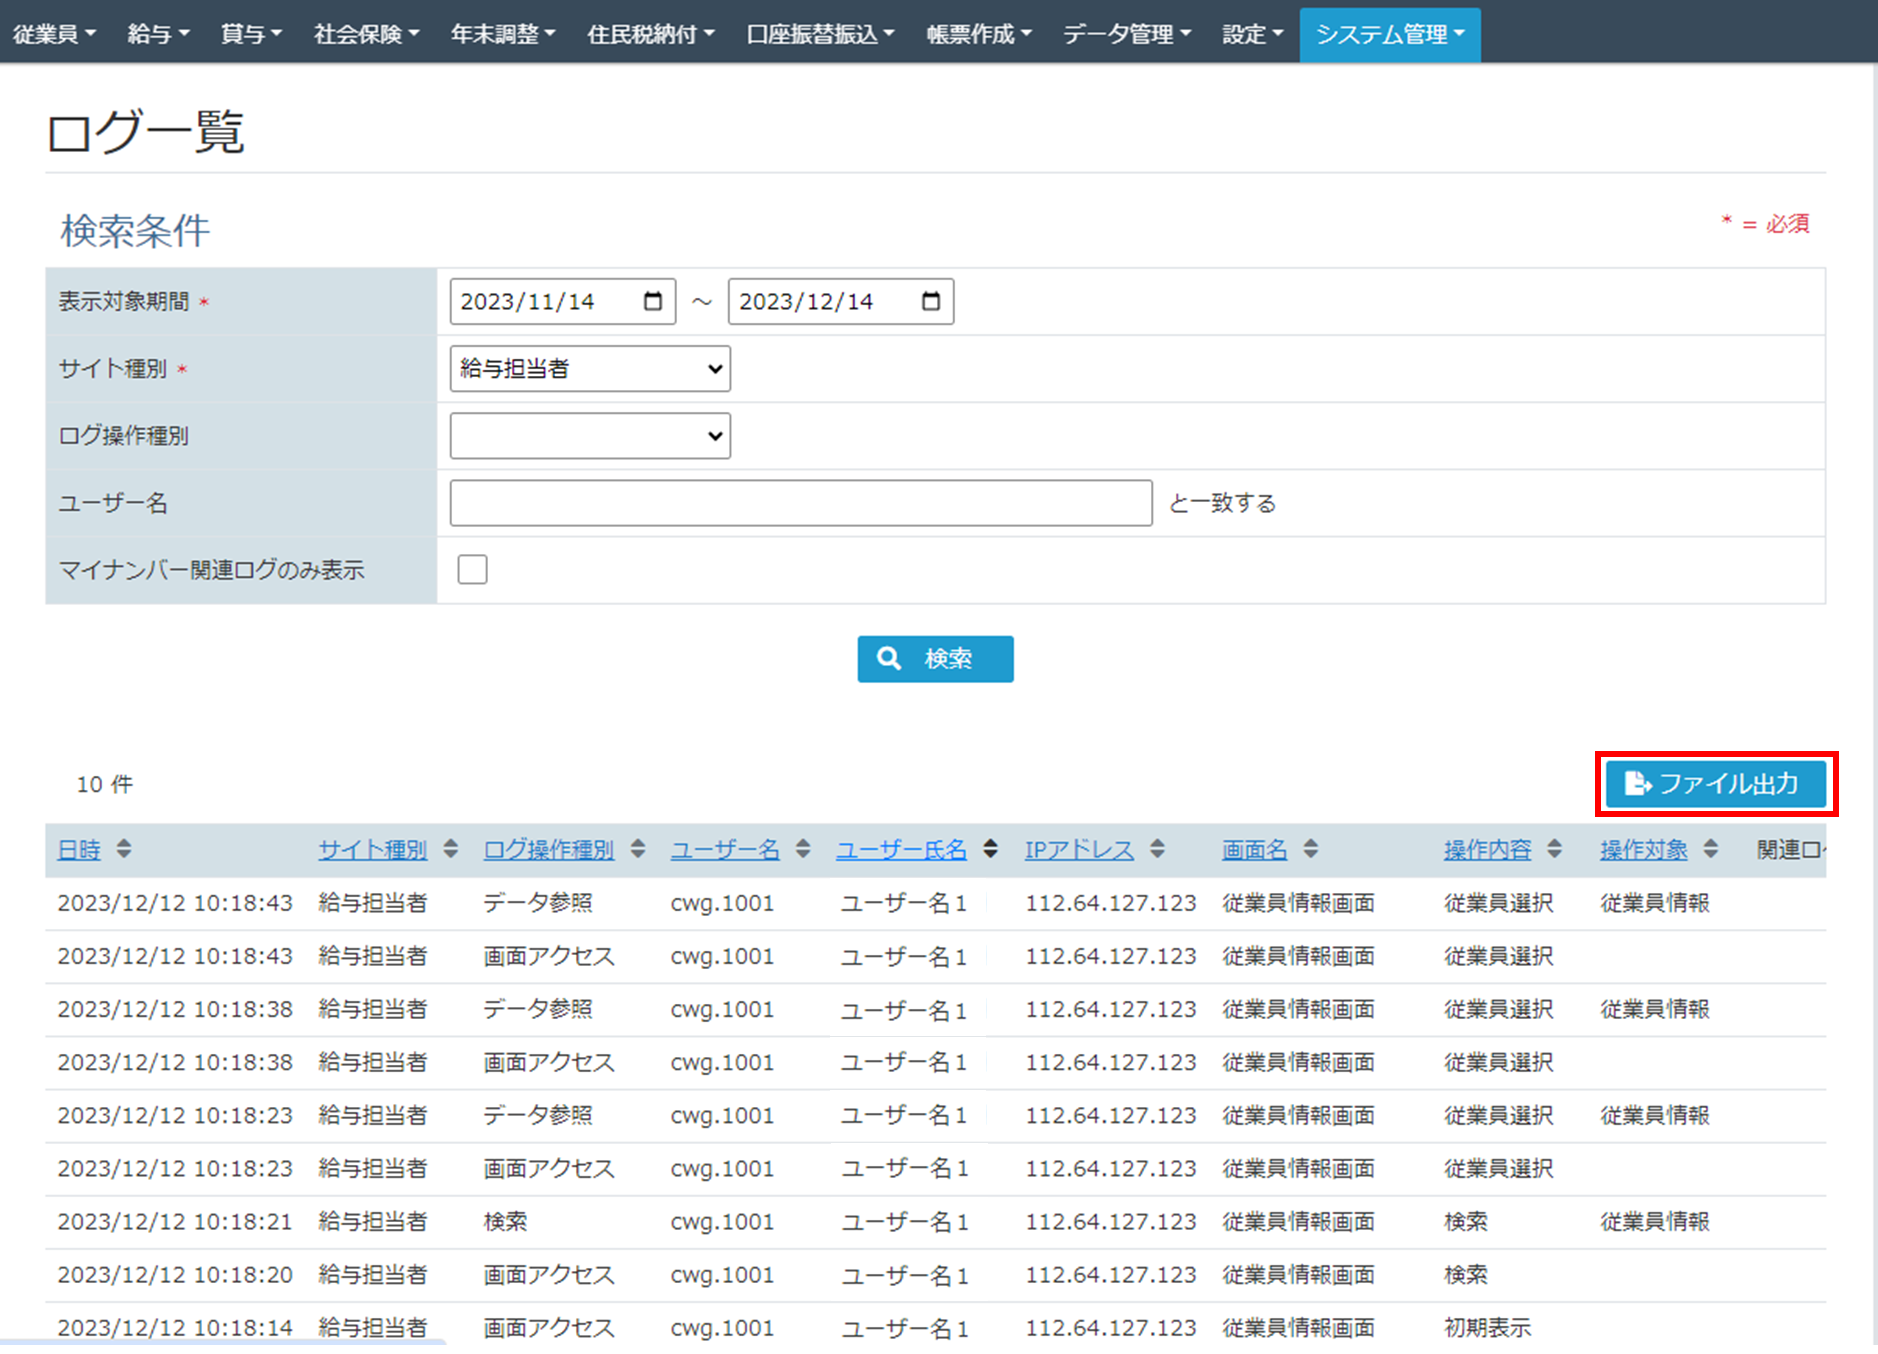This screenshot has width=1878, height=1354.
Task: Expand the 給与 menu
Action: coord(158,34)
